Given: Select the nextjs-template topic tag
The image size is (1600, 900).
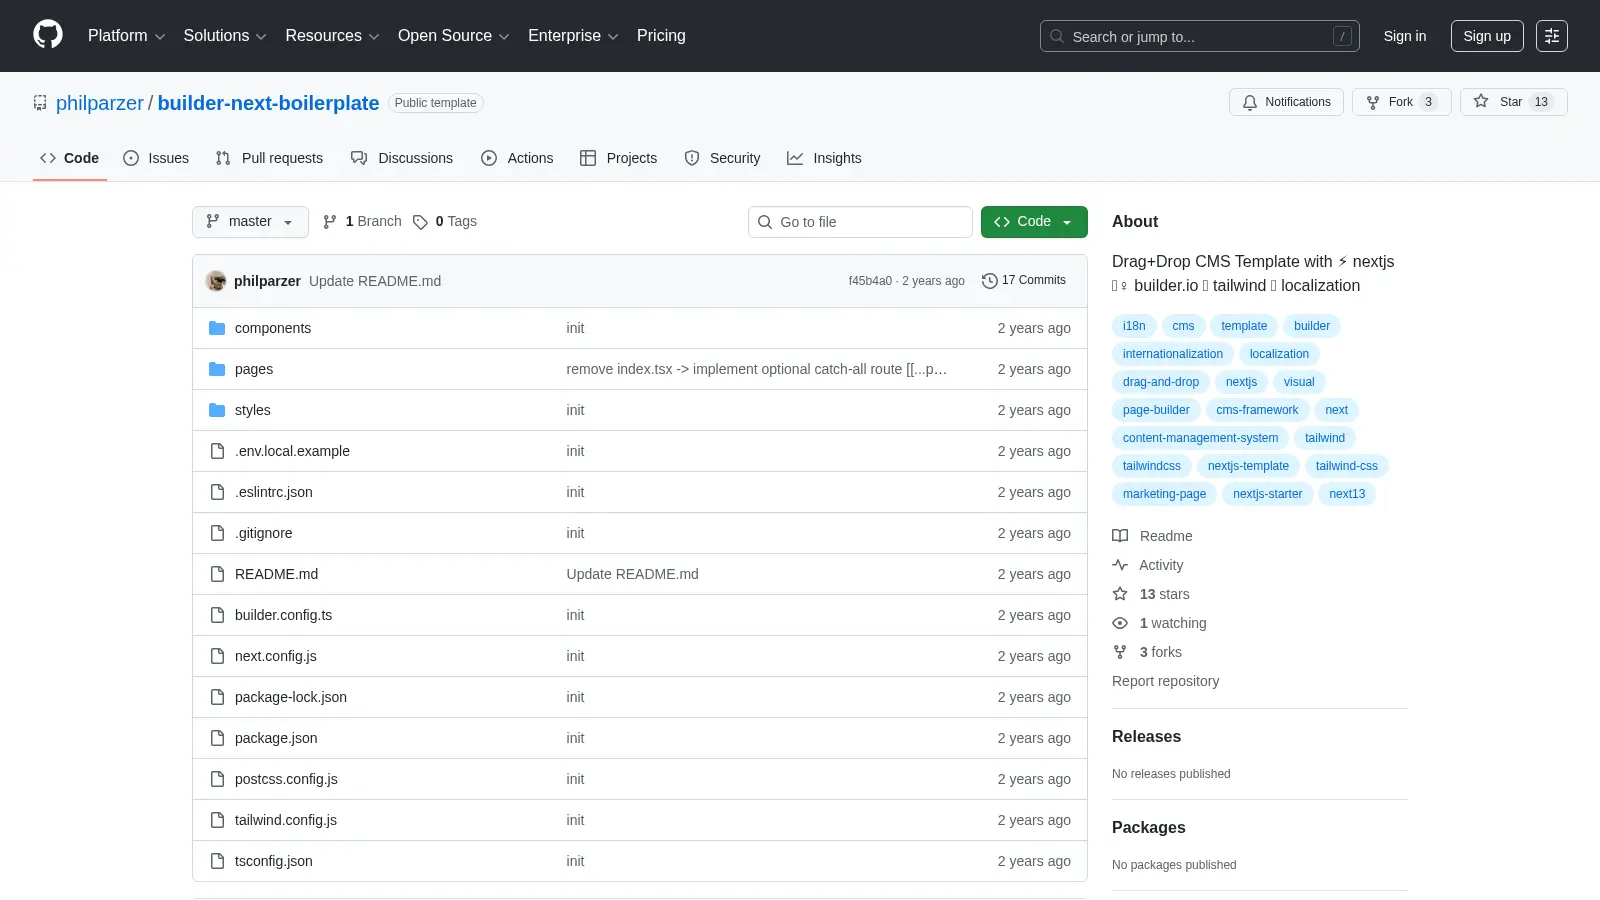Looking at the screenshot, I should pos(1248,466).
